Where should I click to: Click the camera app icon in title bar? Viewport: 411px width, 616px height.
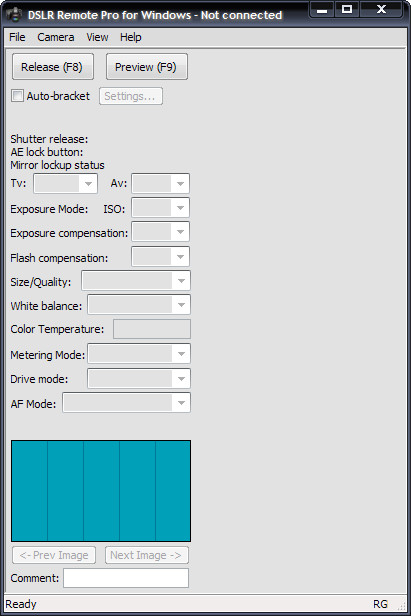coord(14,15)
